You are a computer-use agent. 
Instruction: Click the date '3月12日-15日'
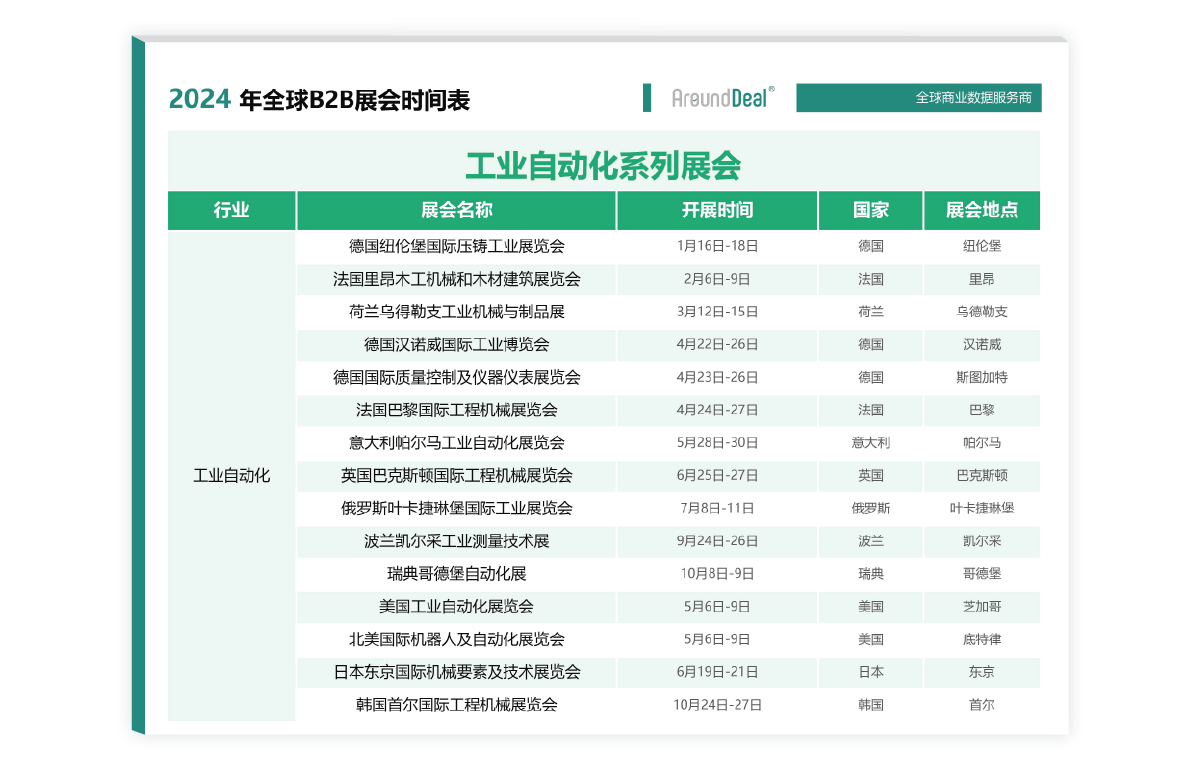coord(717,312)
